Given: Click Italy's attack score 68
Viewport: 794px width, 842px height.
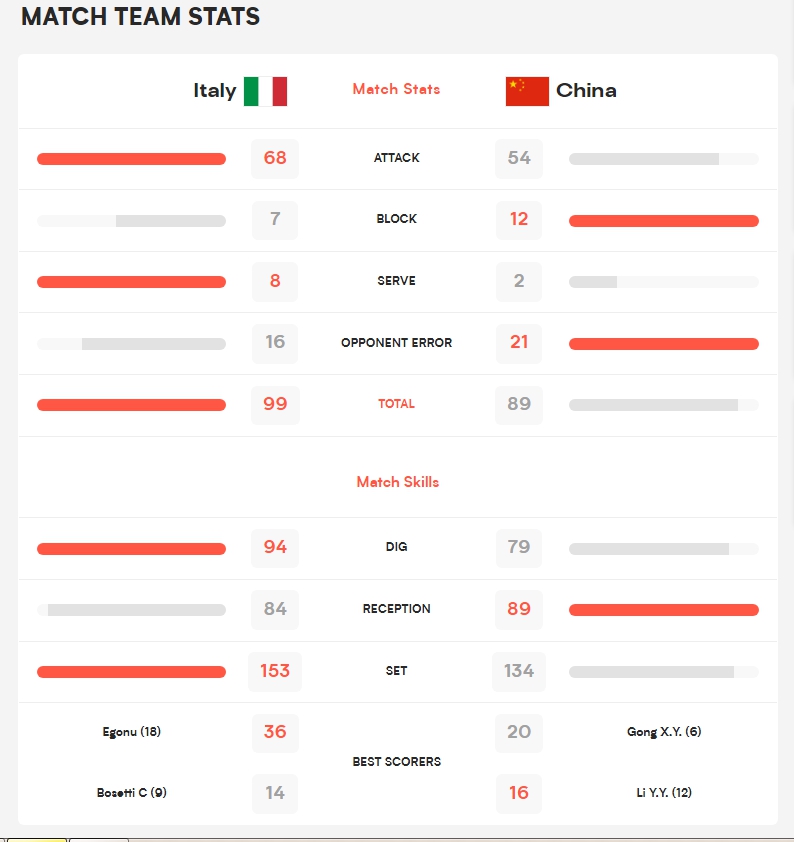Looking at the screenshot, I should point(275,158).
